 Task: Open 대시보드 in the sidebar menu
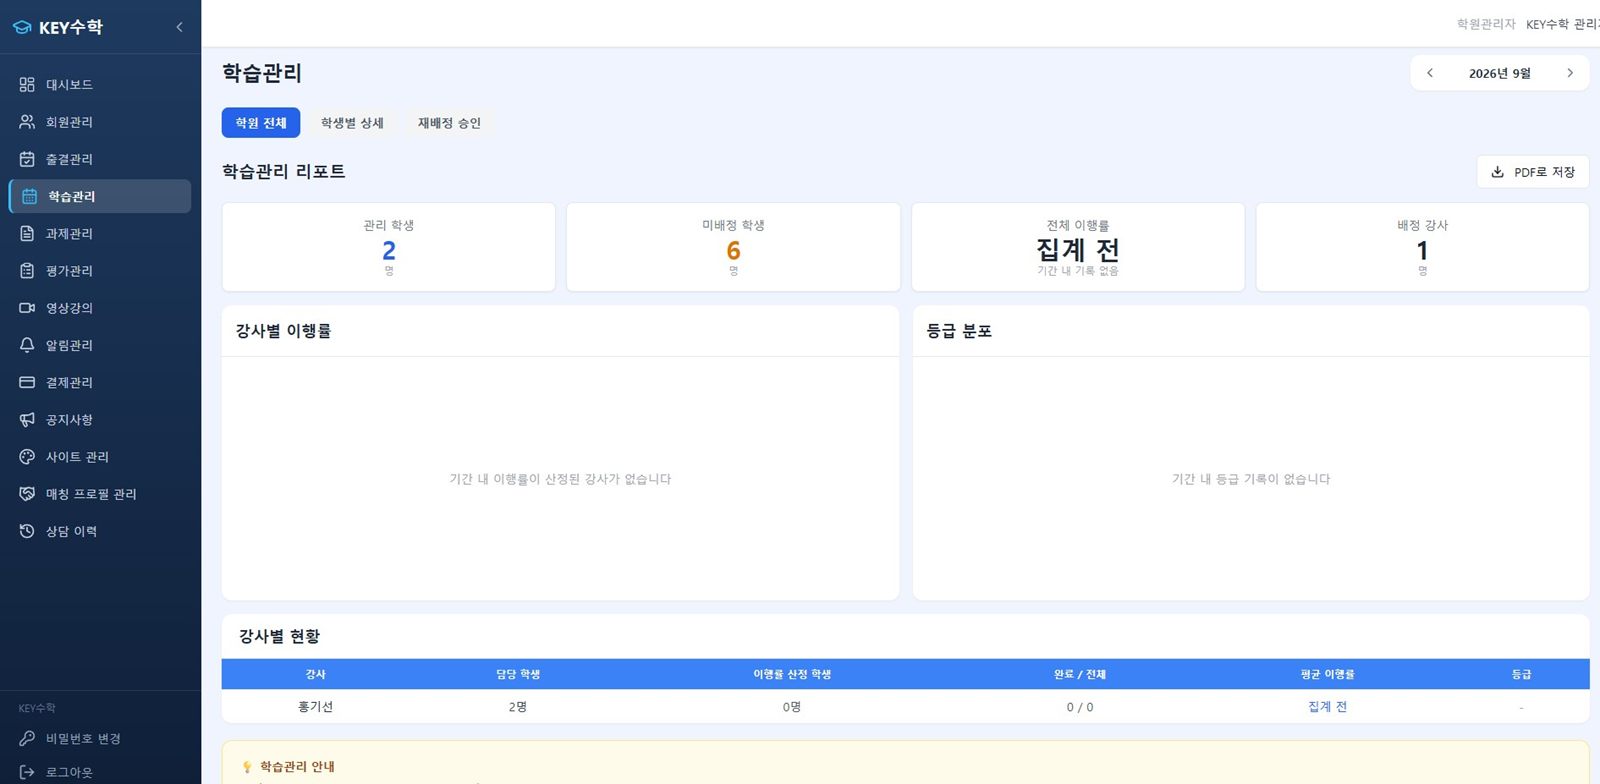click(100, 85)
